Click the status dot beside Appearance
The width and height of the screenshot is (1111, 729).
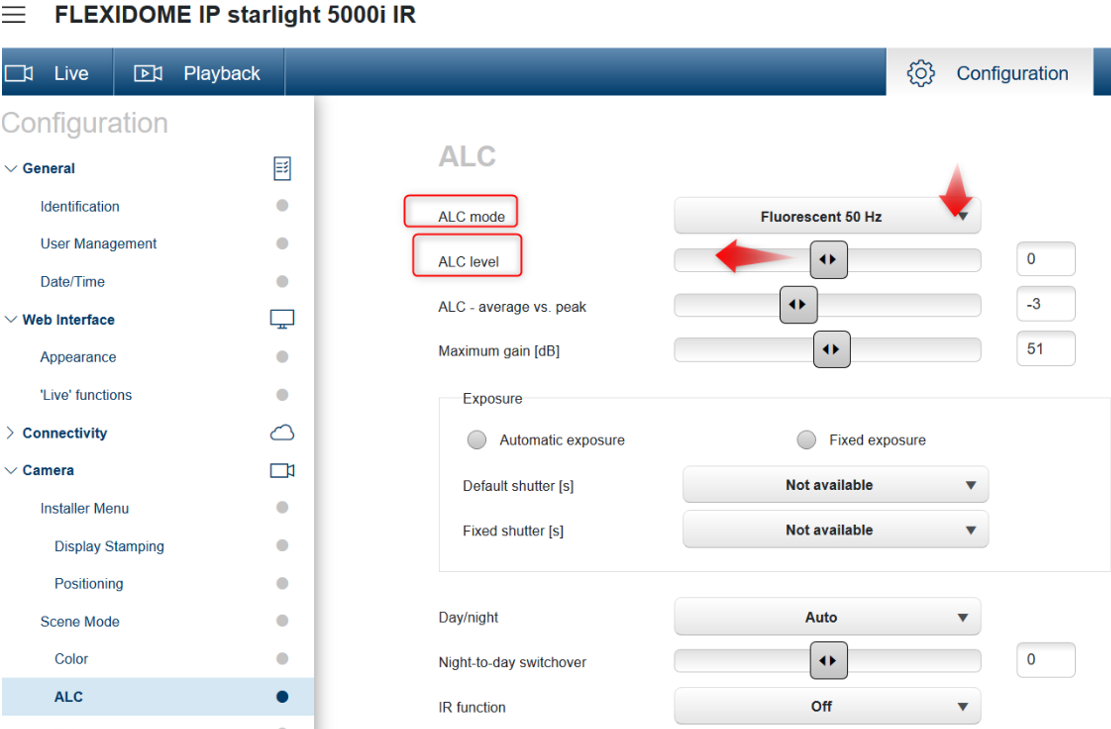[282, 356]
